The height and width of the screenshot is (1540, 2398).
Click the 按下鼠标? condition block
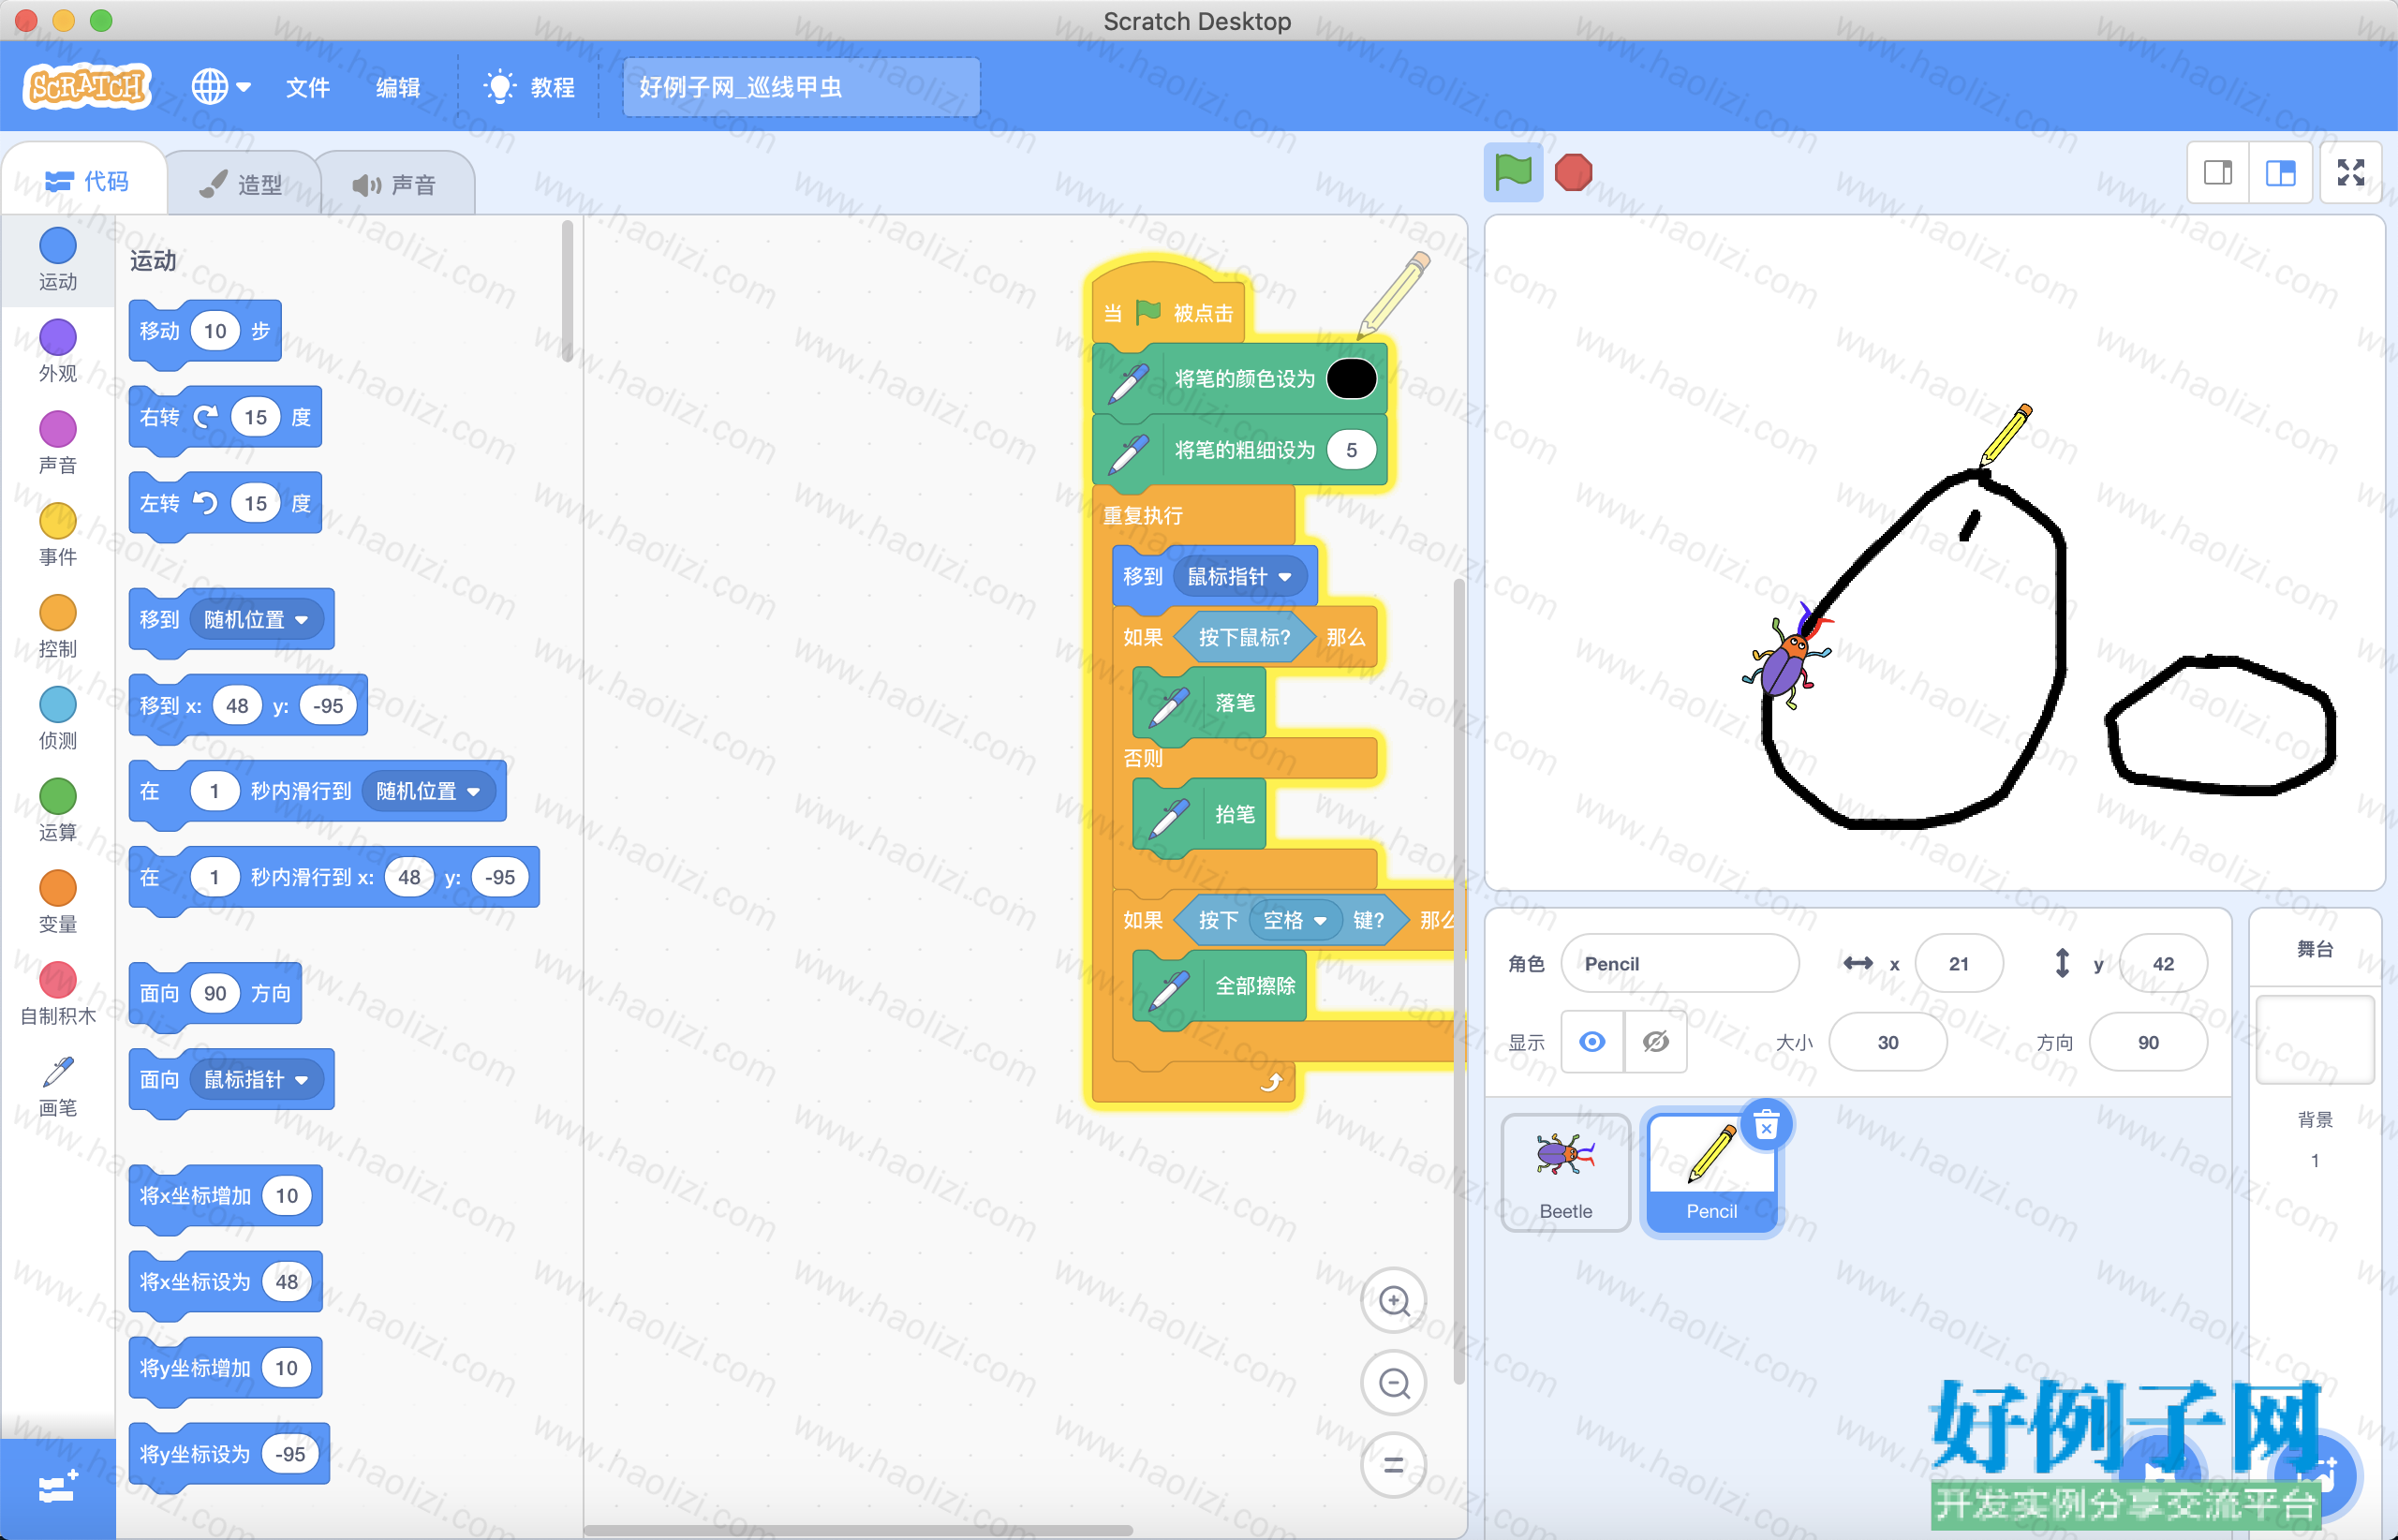click(x=1243, y=637)
